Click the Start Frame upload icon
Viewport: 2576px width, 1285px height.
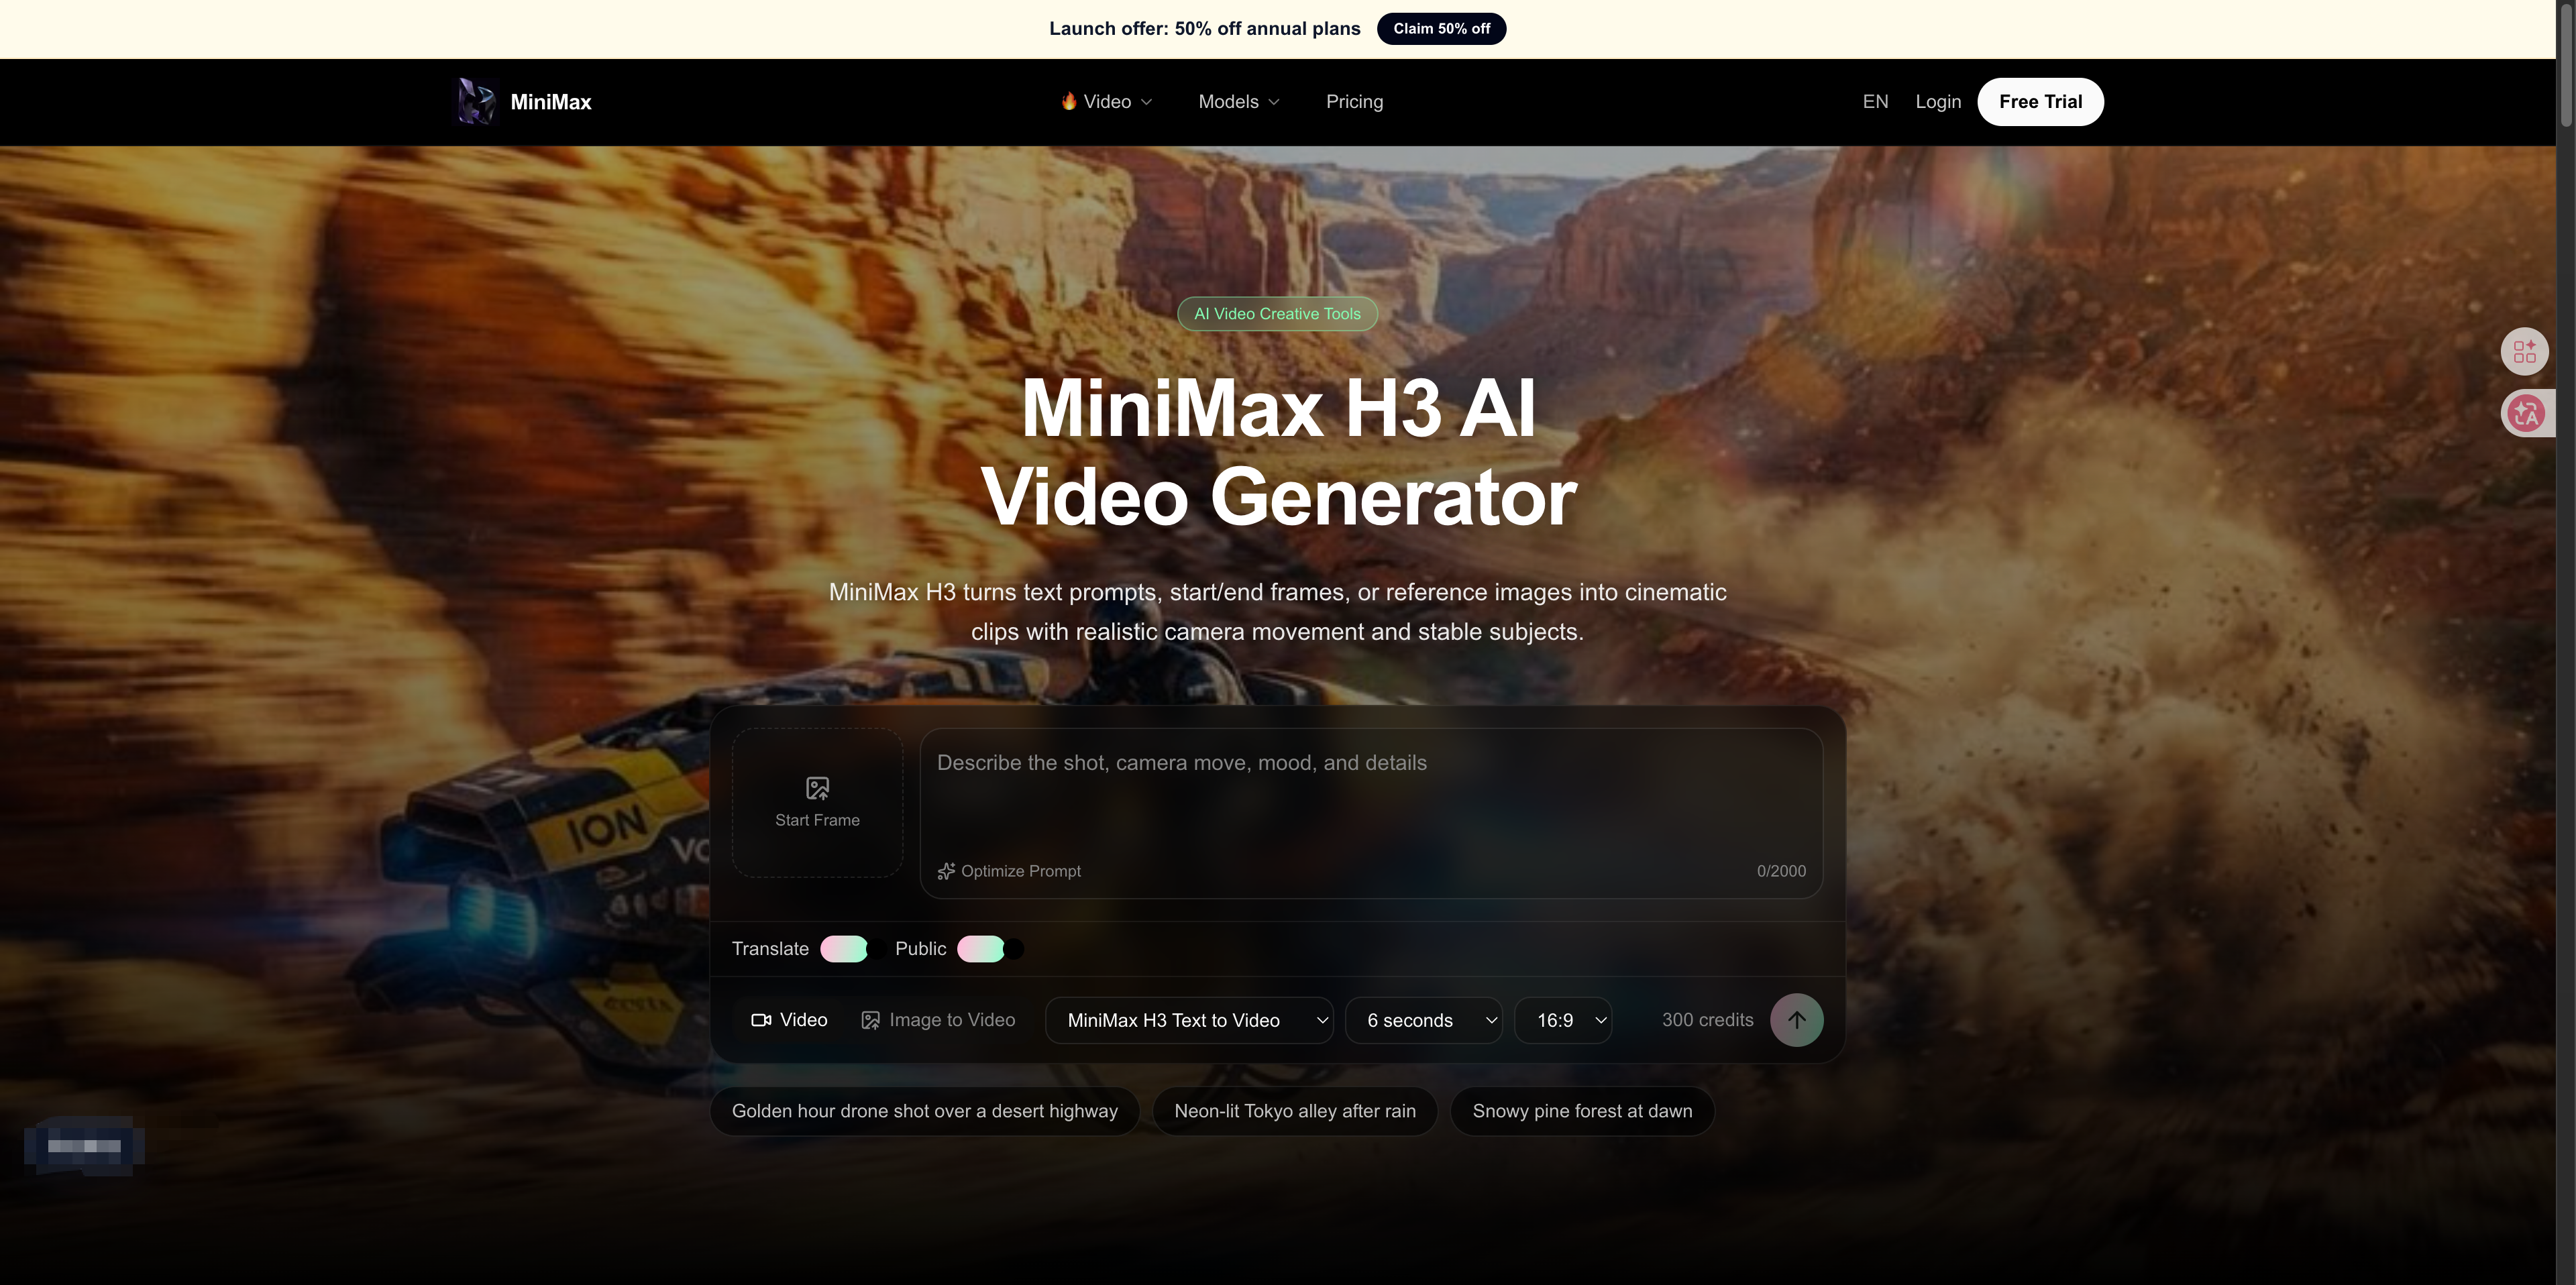(817, 788)
